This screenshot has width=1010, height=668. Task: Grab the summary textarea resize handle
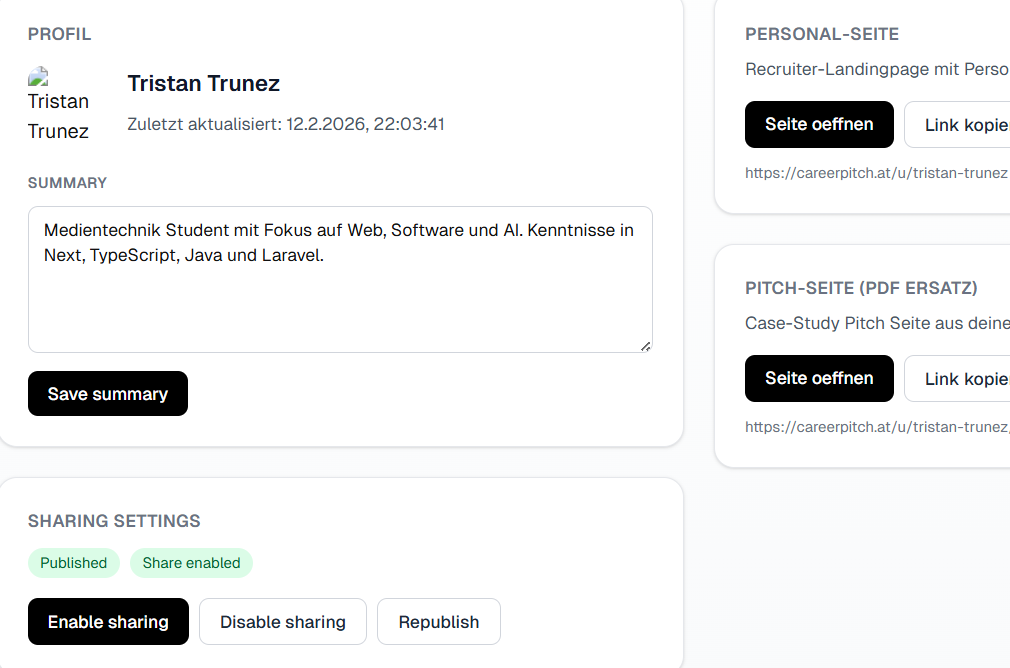tap(645, 346)
